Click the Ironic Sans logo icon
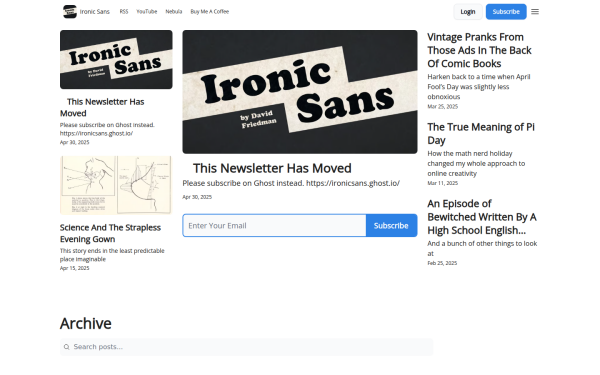This screenshot has height=375, width=600. (70, 11)
